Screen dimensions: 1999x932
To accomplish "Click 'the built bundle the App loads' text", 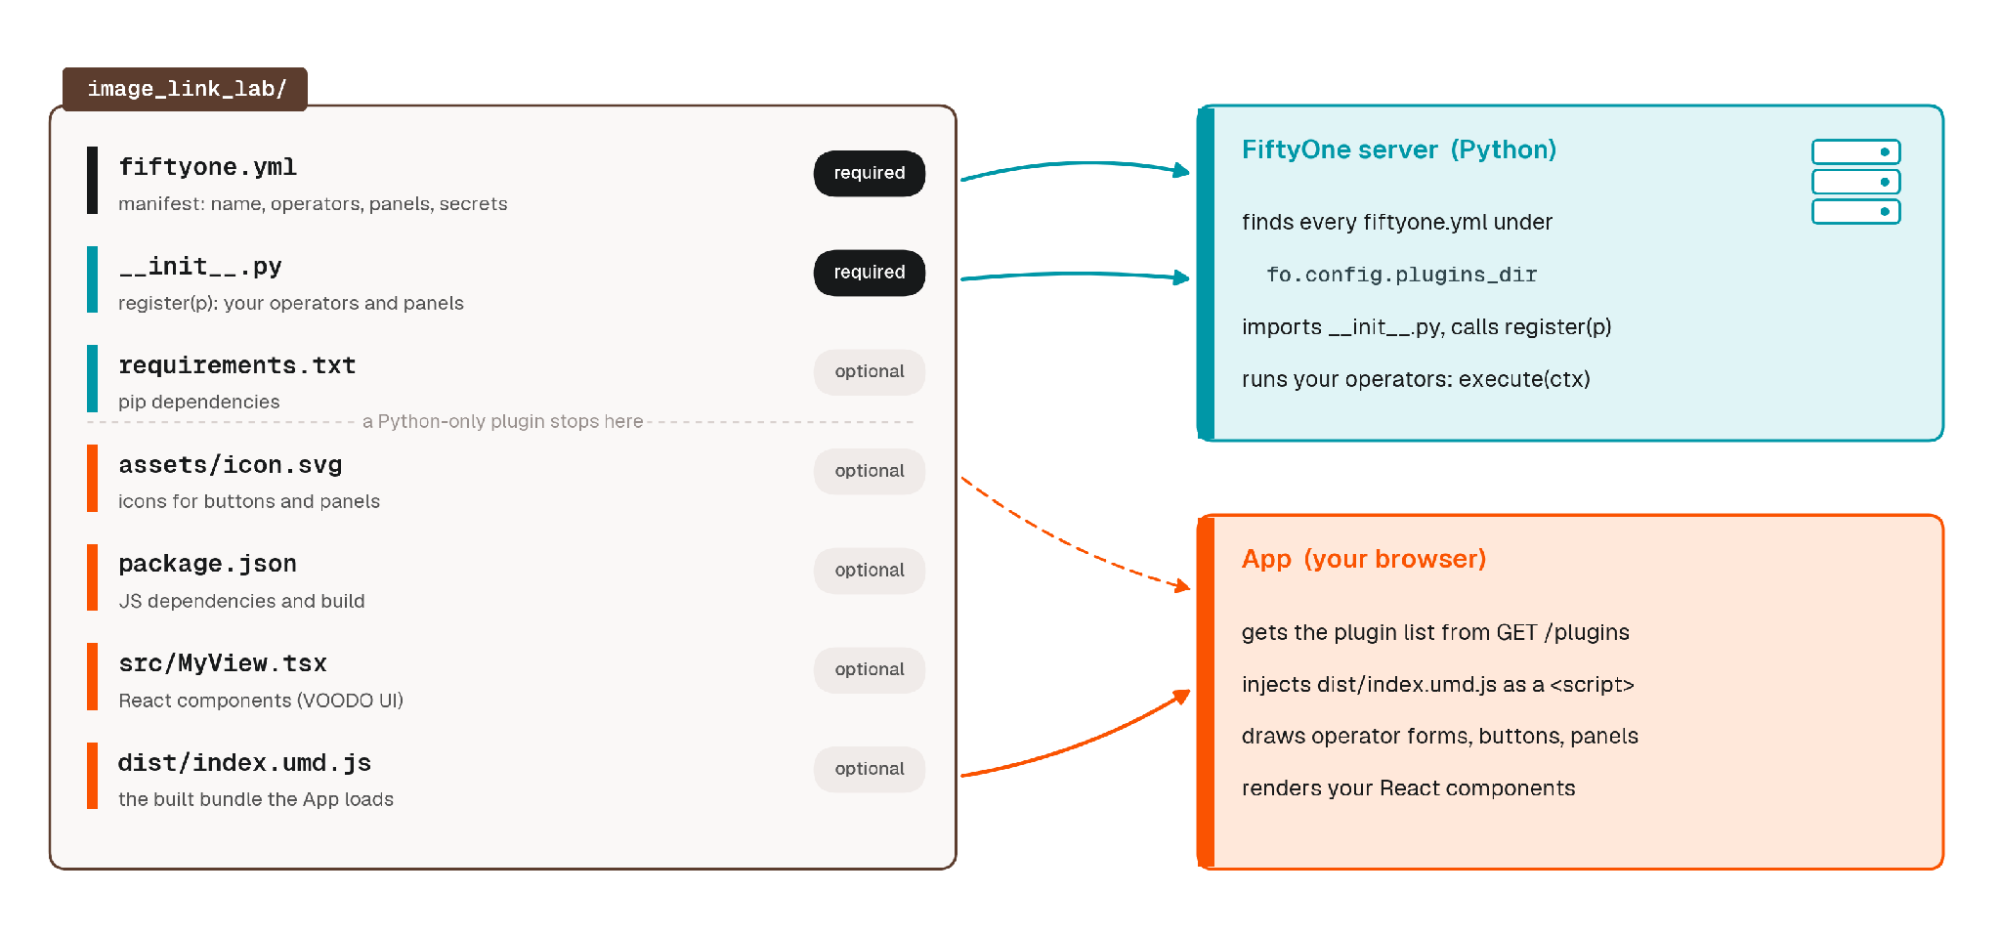I will click(x=255, y=799).
